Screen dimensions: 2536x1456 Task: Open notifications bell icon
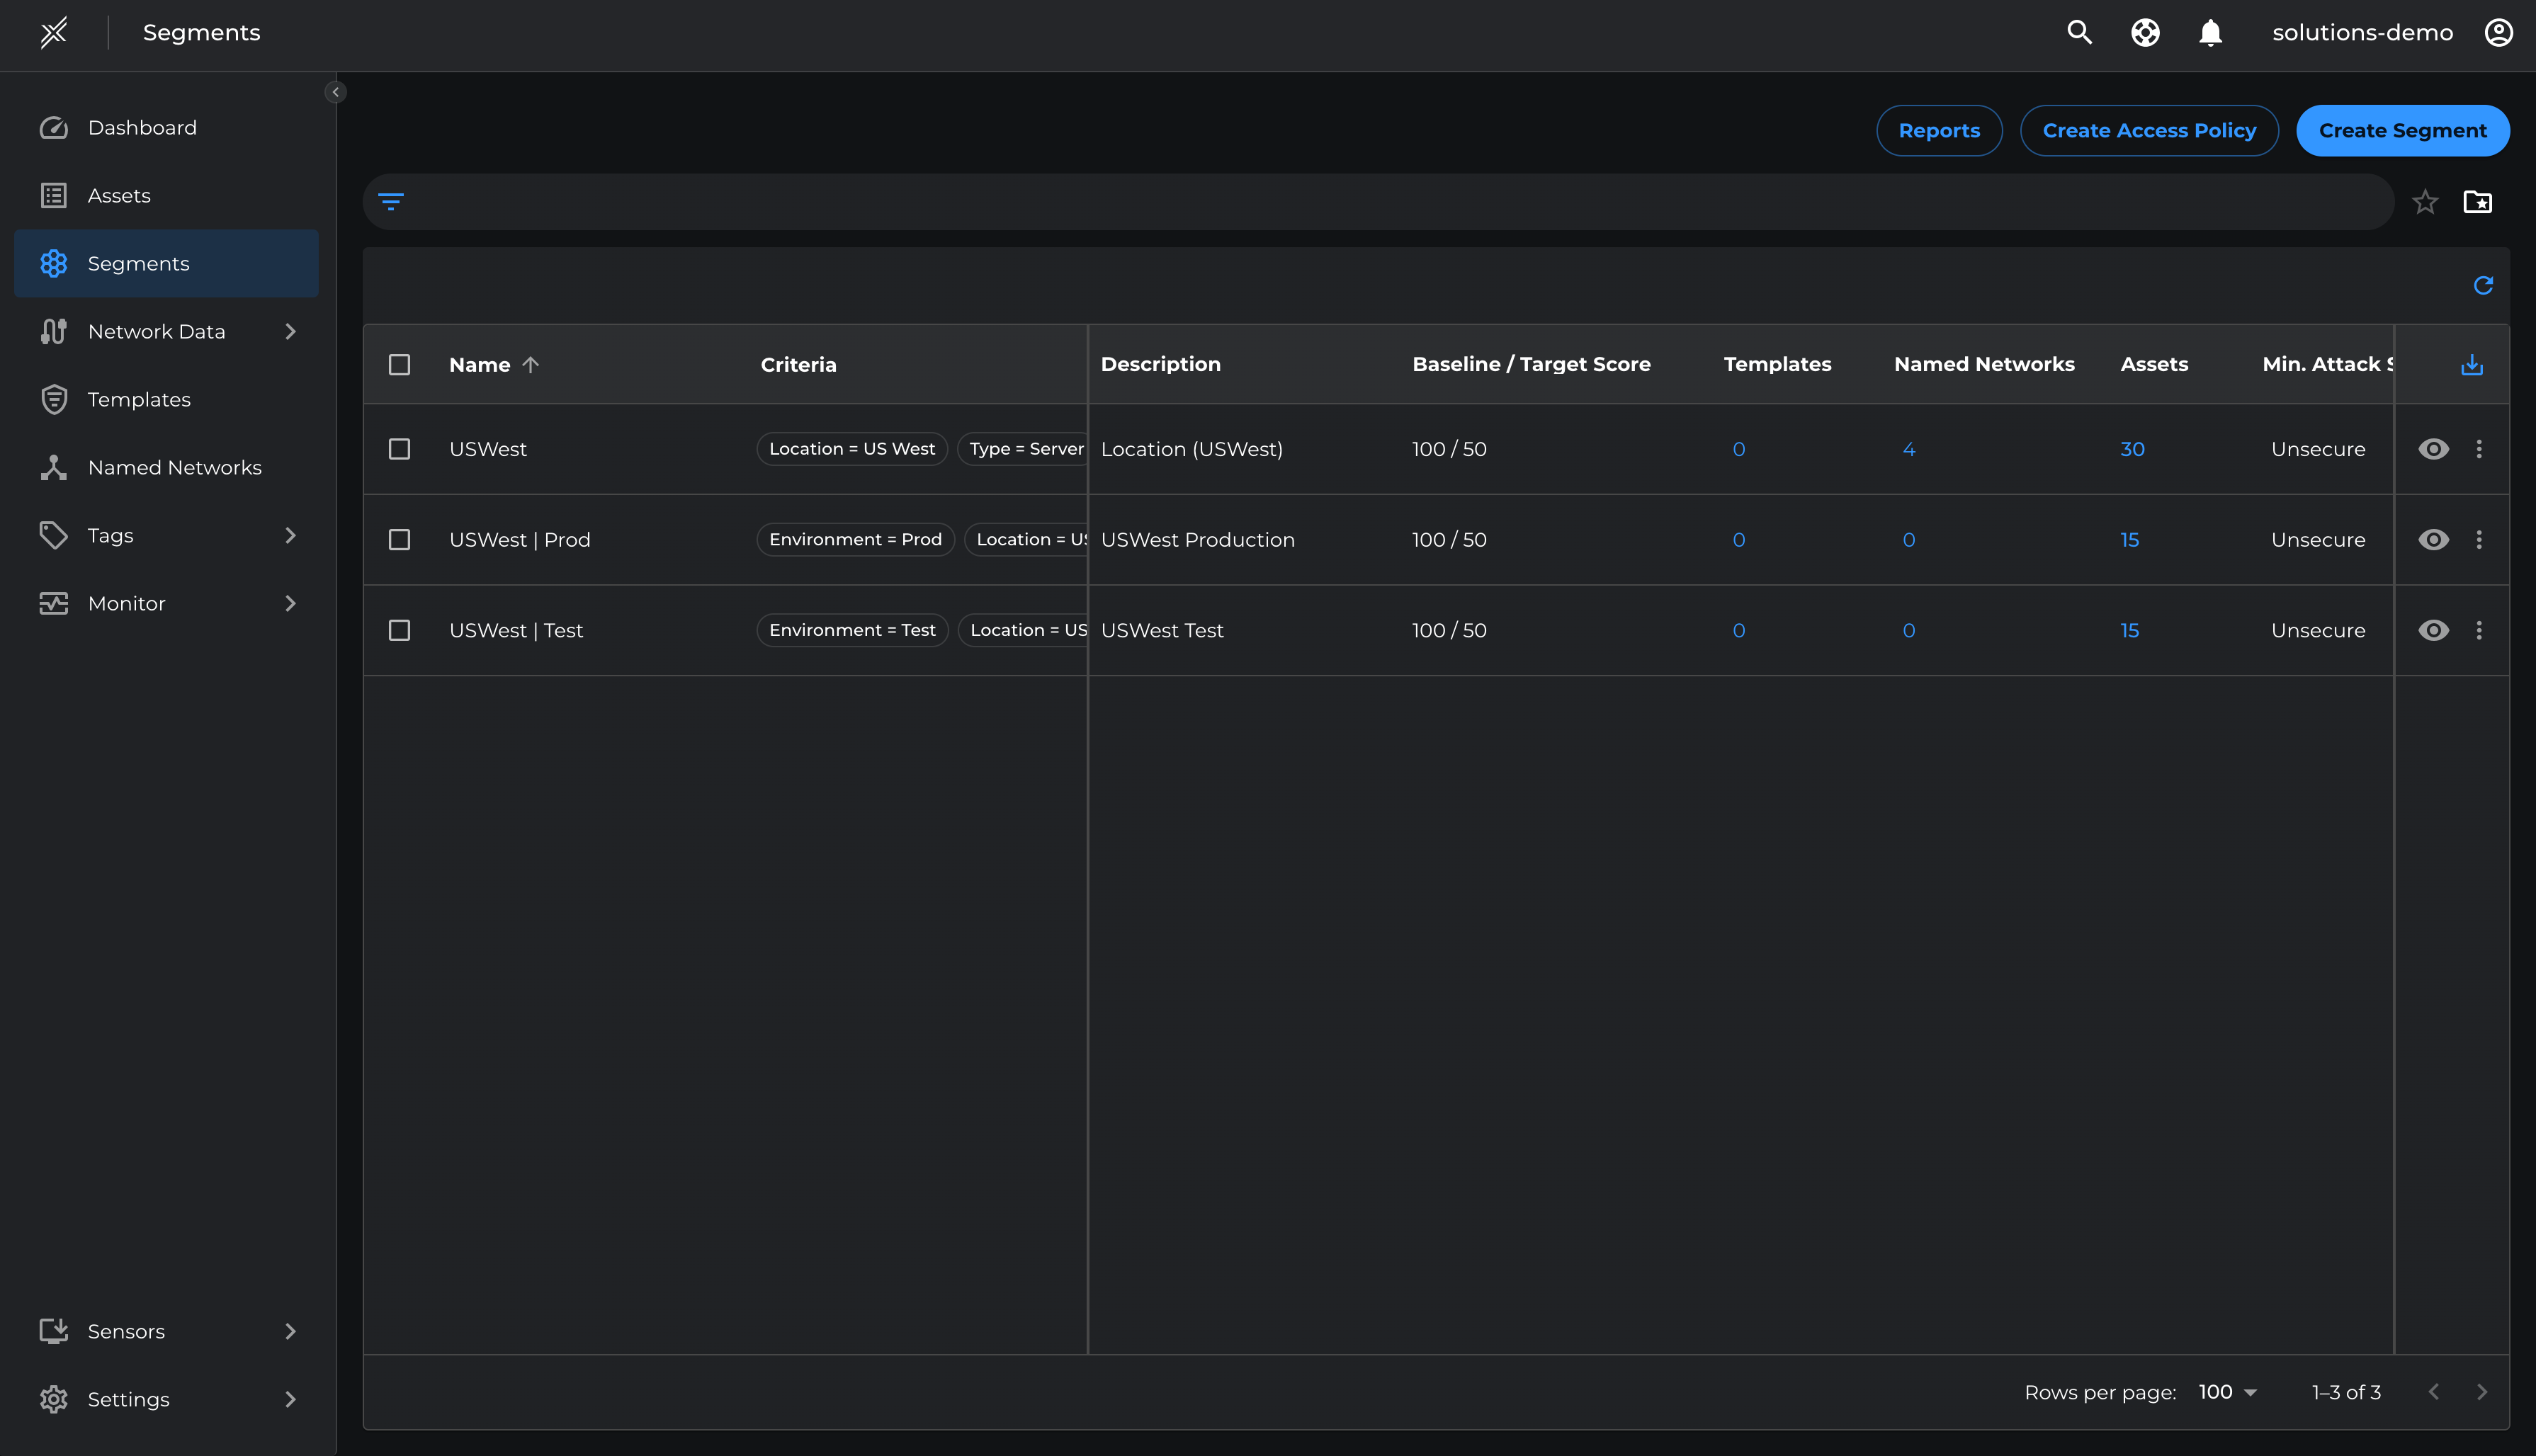click(x=2210, y=33)
